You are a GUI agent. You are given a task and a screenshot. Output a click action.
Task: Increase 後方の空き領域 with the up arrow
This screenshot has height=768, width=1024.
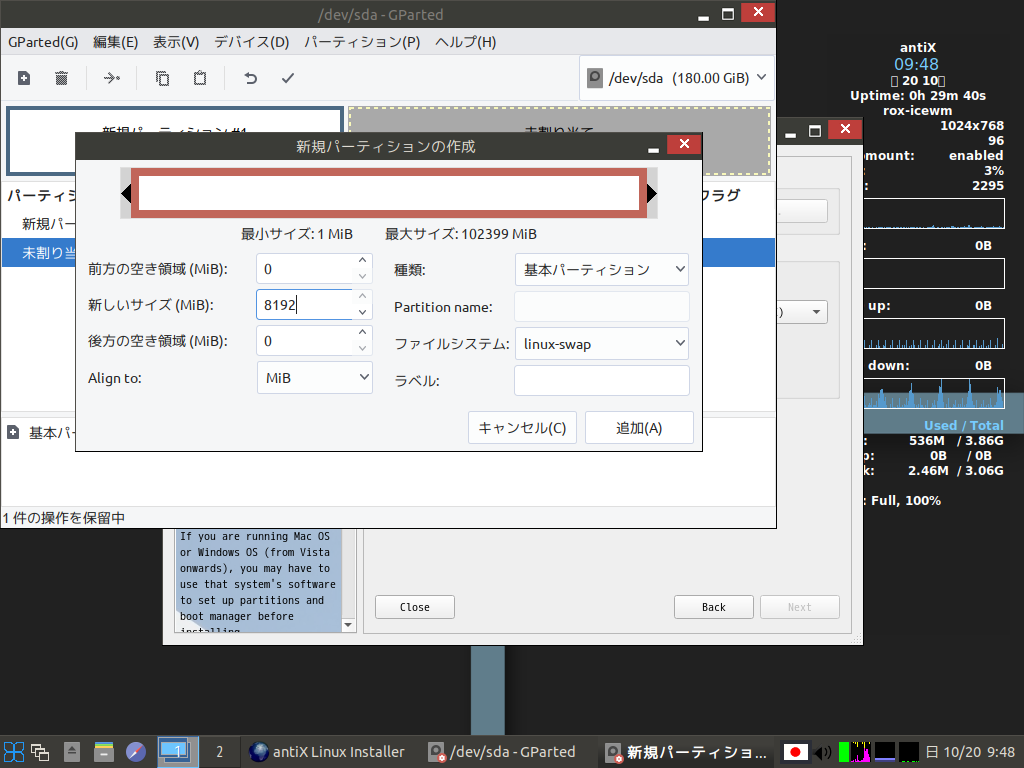click(362, 332)
